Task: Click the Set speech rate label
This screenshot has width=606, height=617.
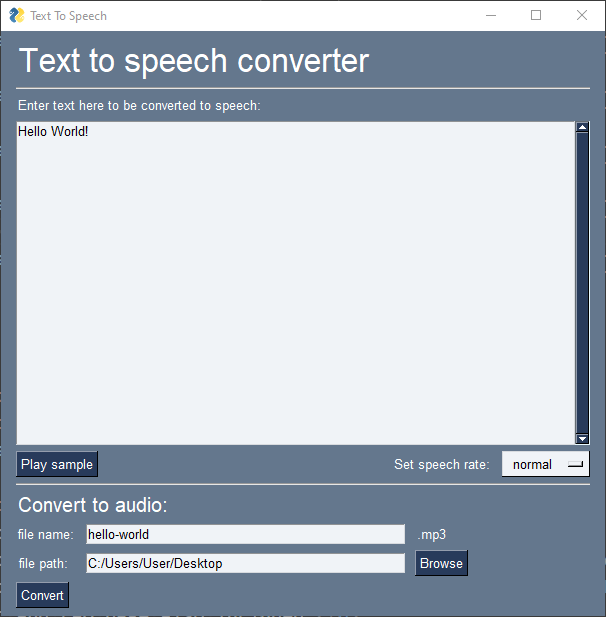Action: 441,464
